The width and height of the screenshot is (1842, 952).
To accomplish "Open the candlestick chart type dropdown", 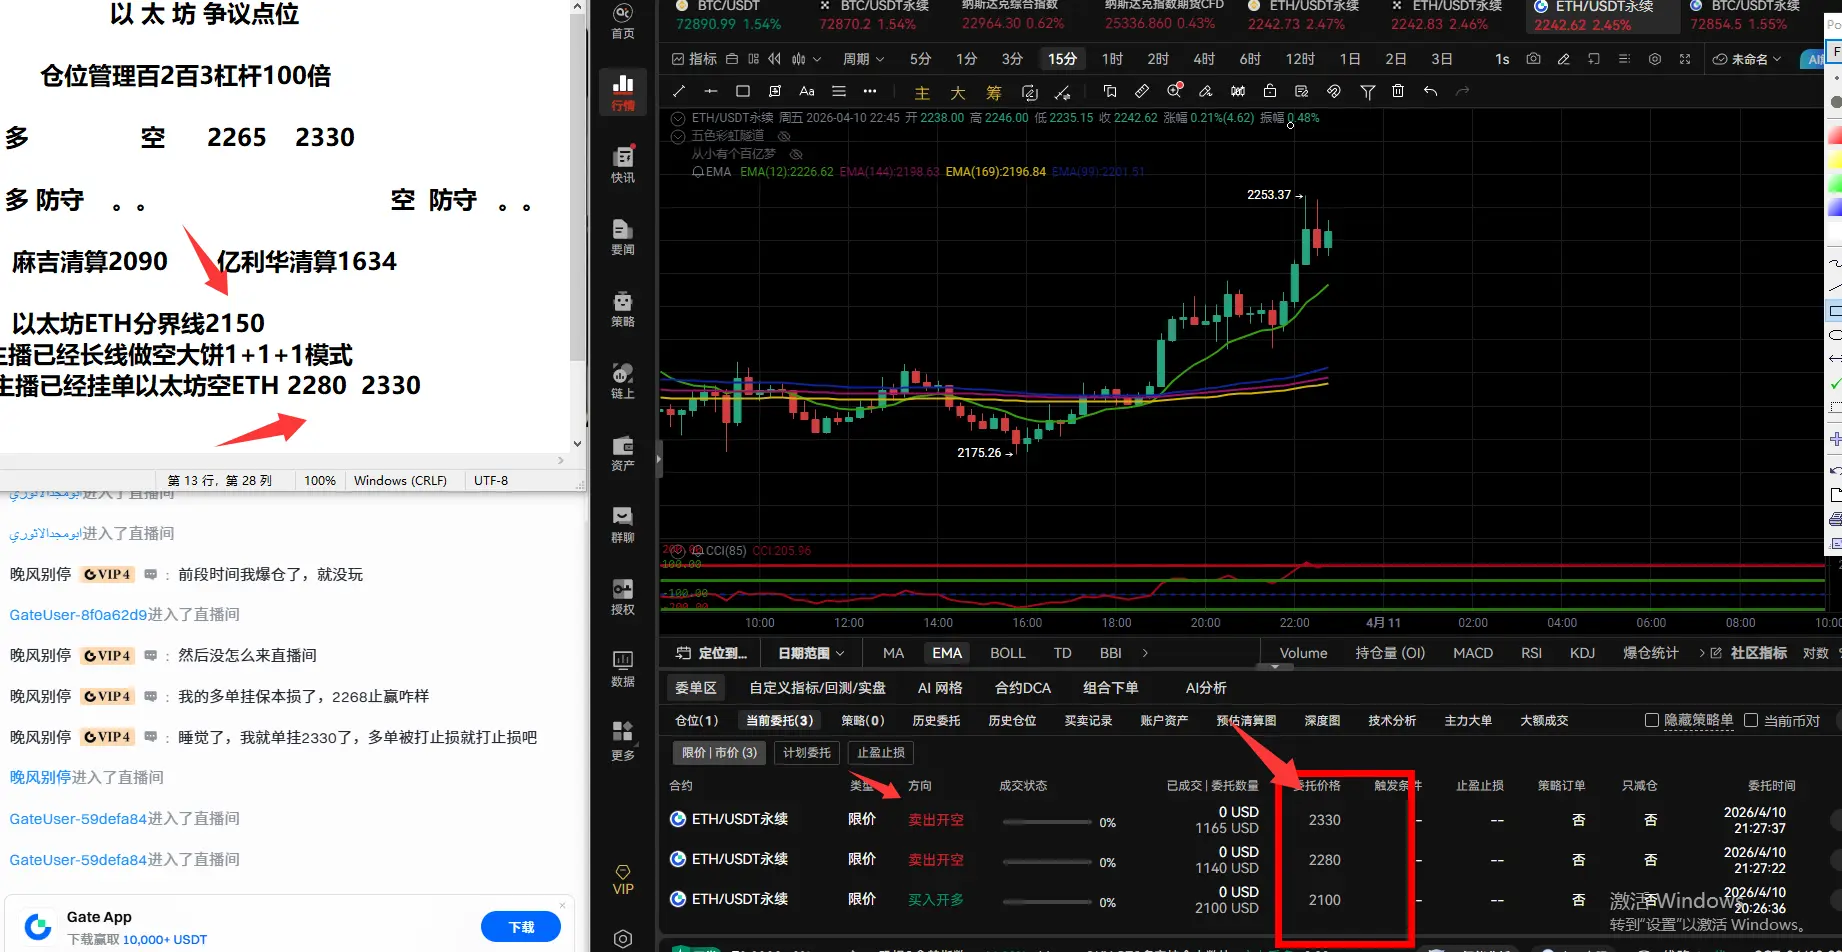I will pos(806,59).
